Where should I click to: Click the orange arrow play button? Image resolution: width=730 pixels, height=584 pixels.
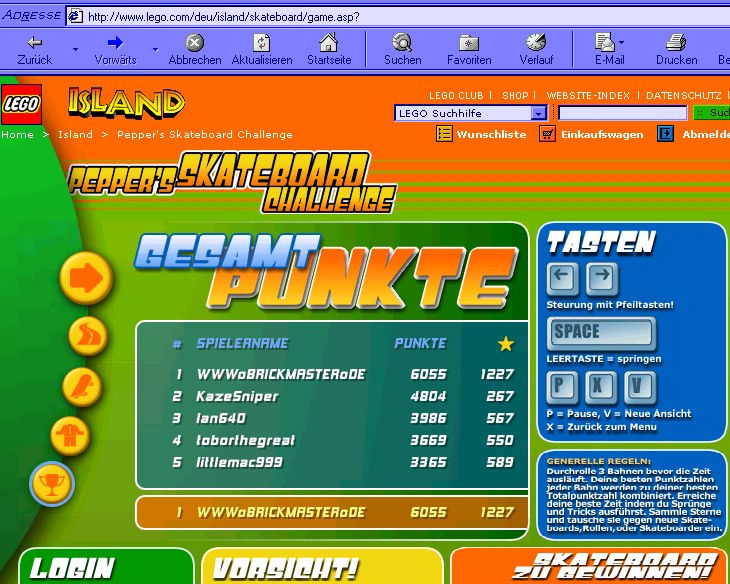[x=87, y=278]
